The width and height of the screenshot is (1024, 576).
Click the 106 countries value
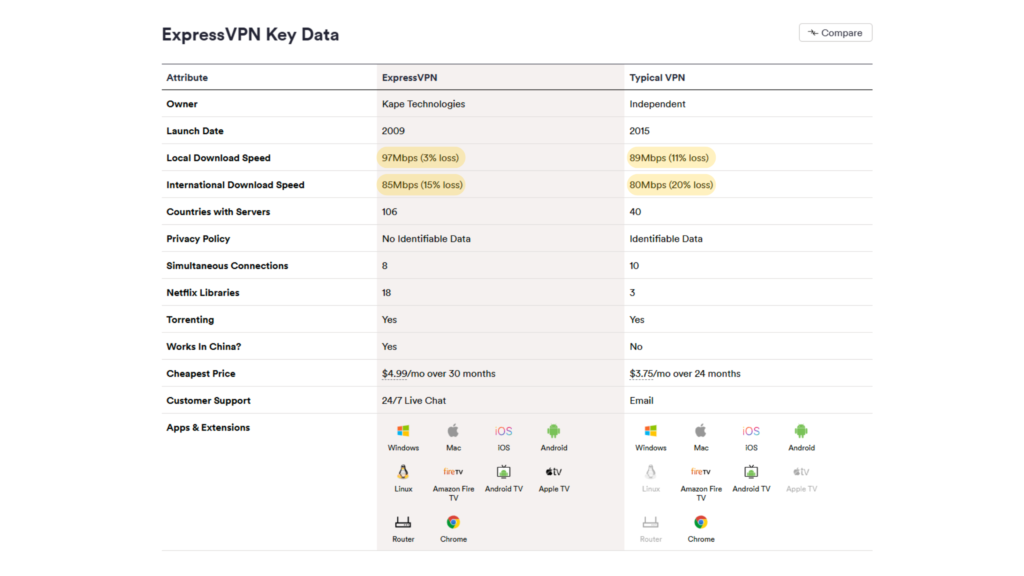point(389,212)
